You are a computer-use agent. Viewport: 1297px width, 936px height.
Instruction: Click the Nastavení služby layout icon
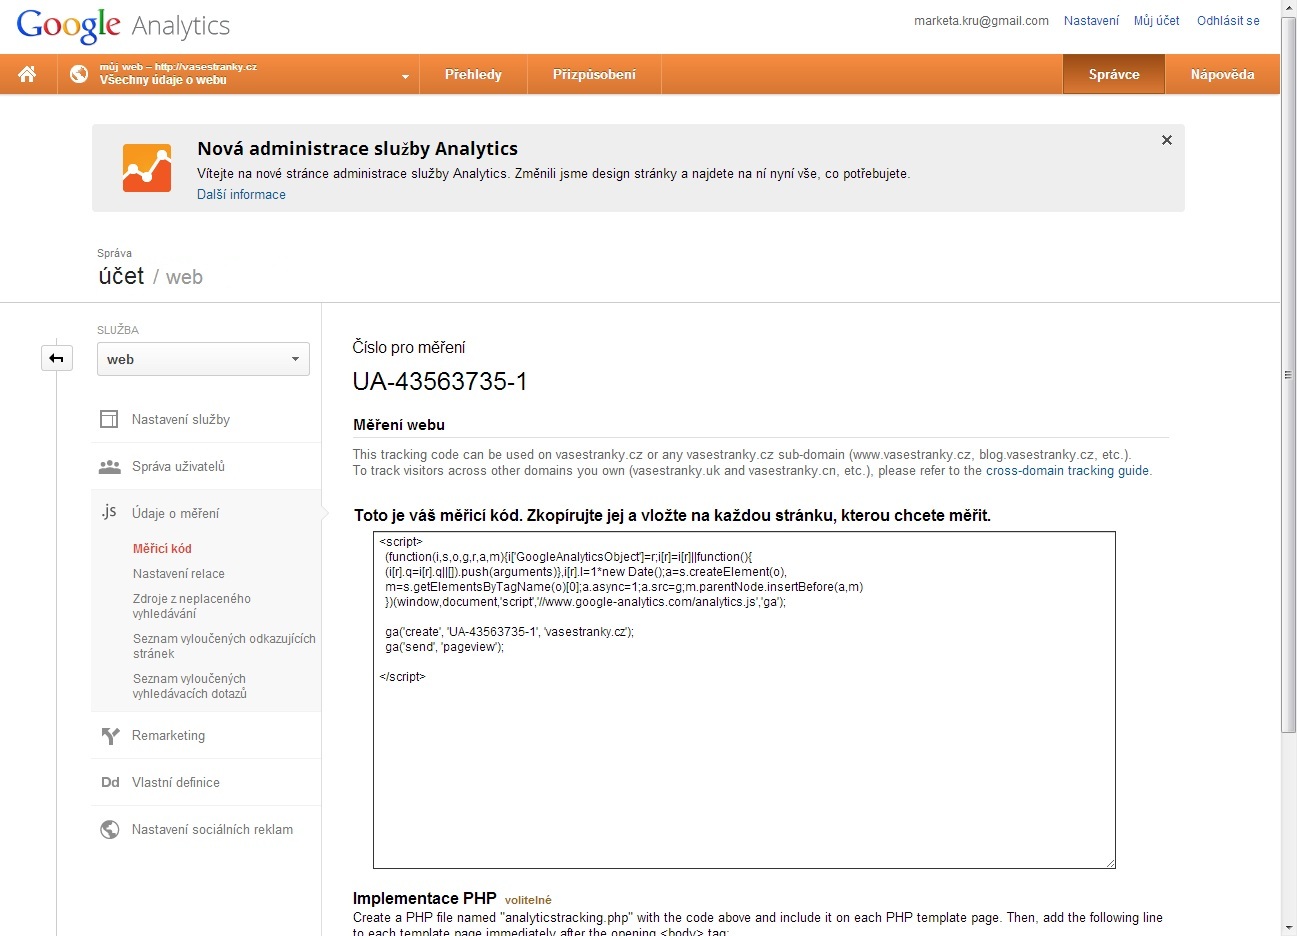pos(109,419)
